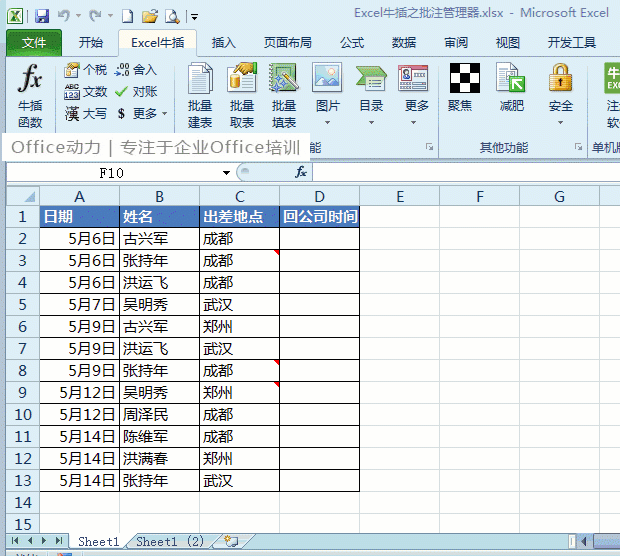Click the Save icon in quick access toolbar

click(42, 16)
